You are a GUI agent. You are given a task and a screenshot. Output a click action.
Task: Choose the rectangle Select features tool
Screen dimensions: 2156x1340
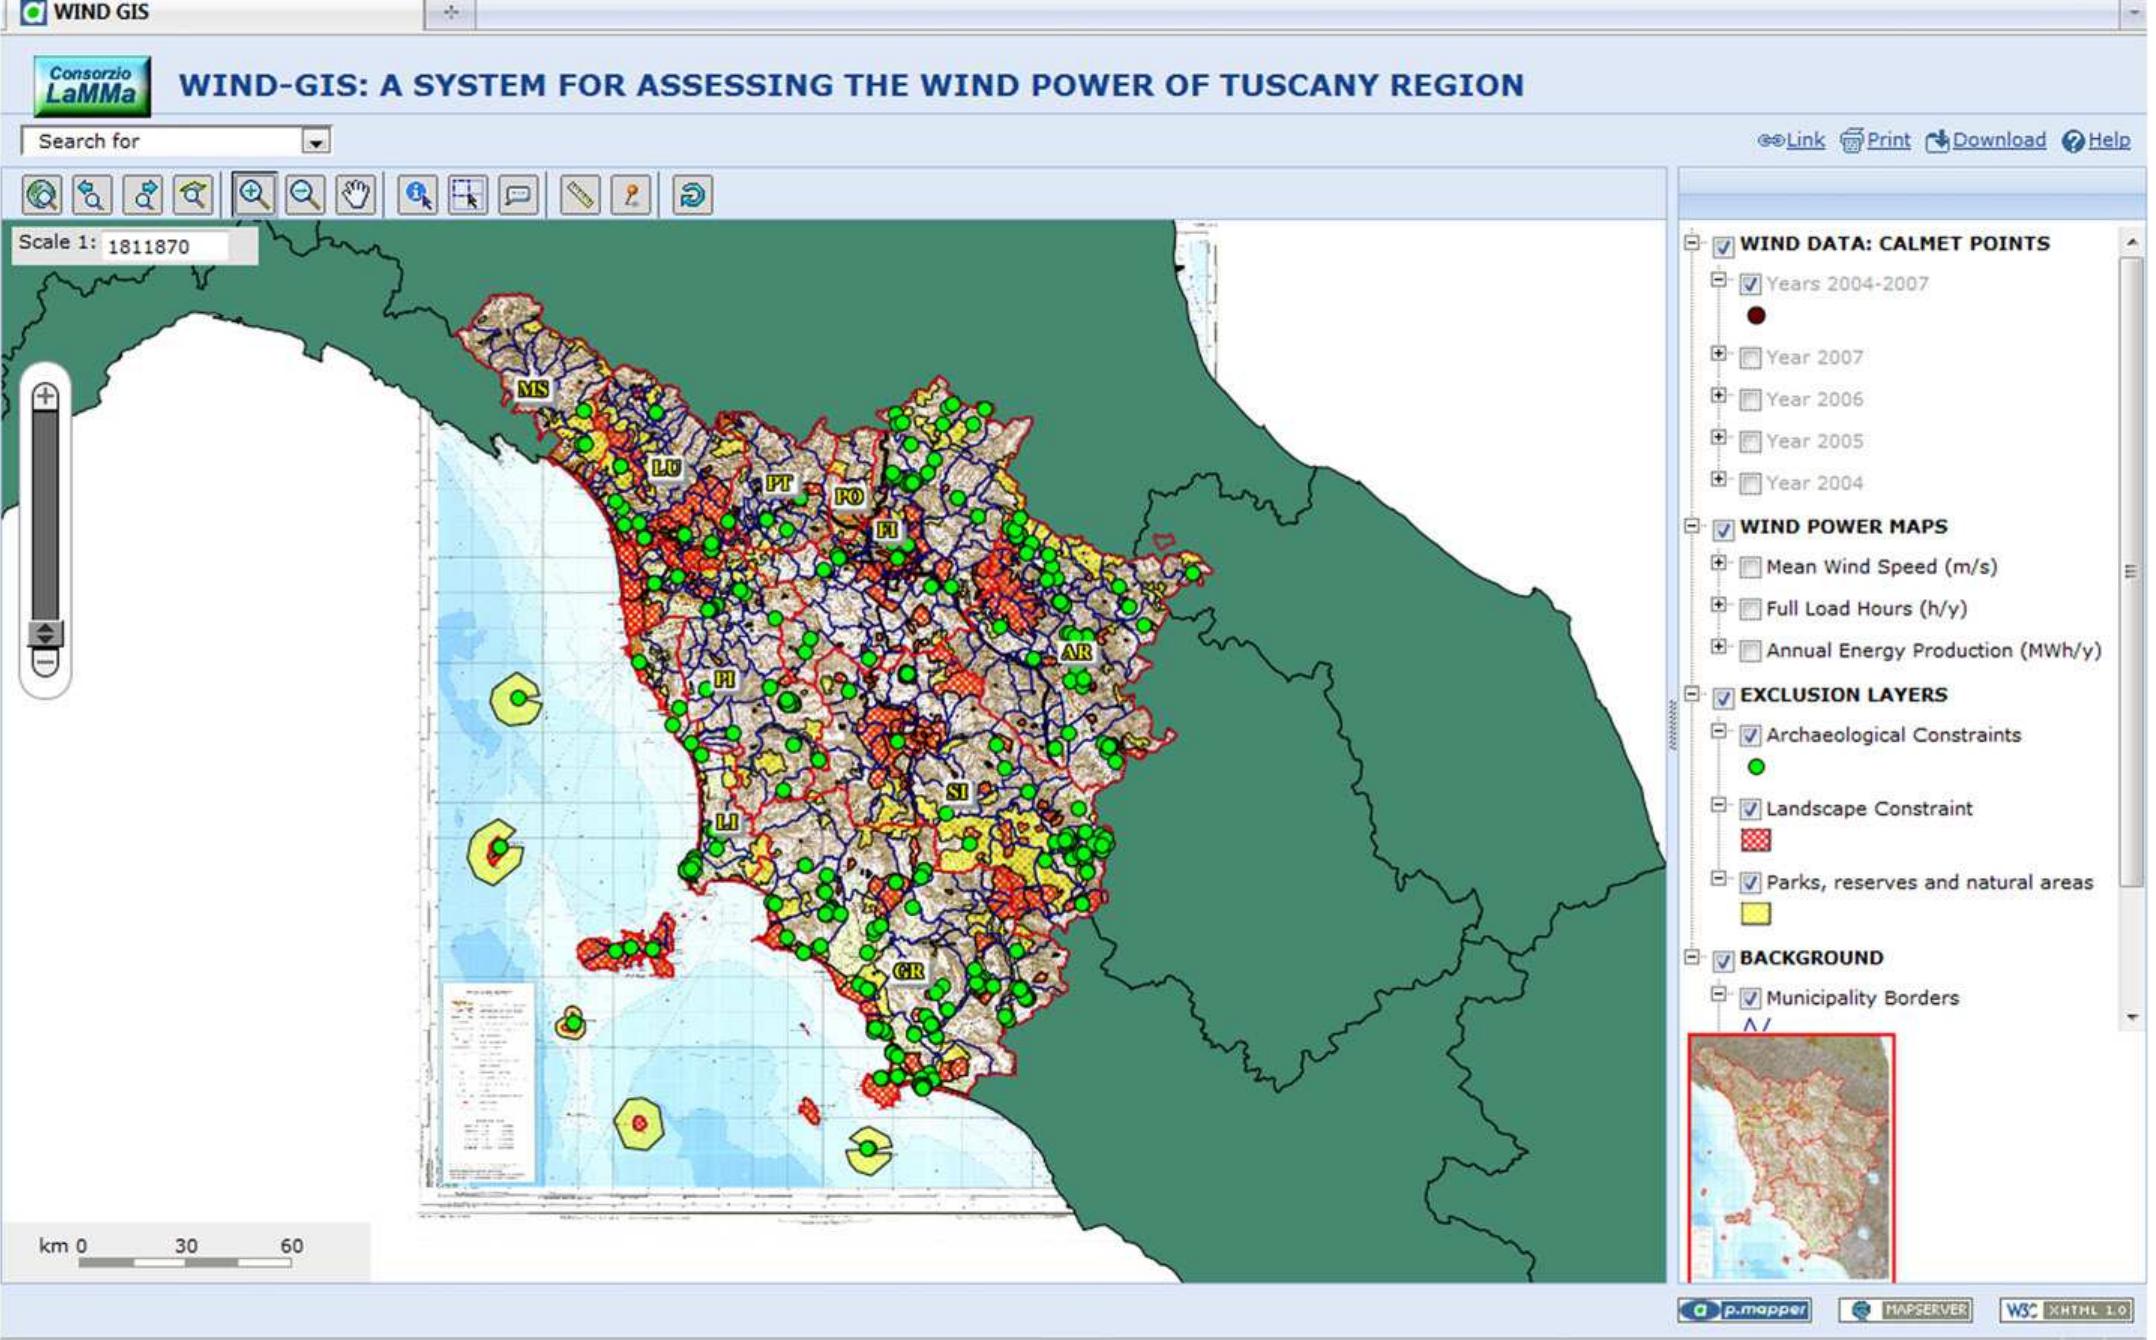pyautogui.click(x=467, y=194)
